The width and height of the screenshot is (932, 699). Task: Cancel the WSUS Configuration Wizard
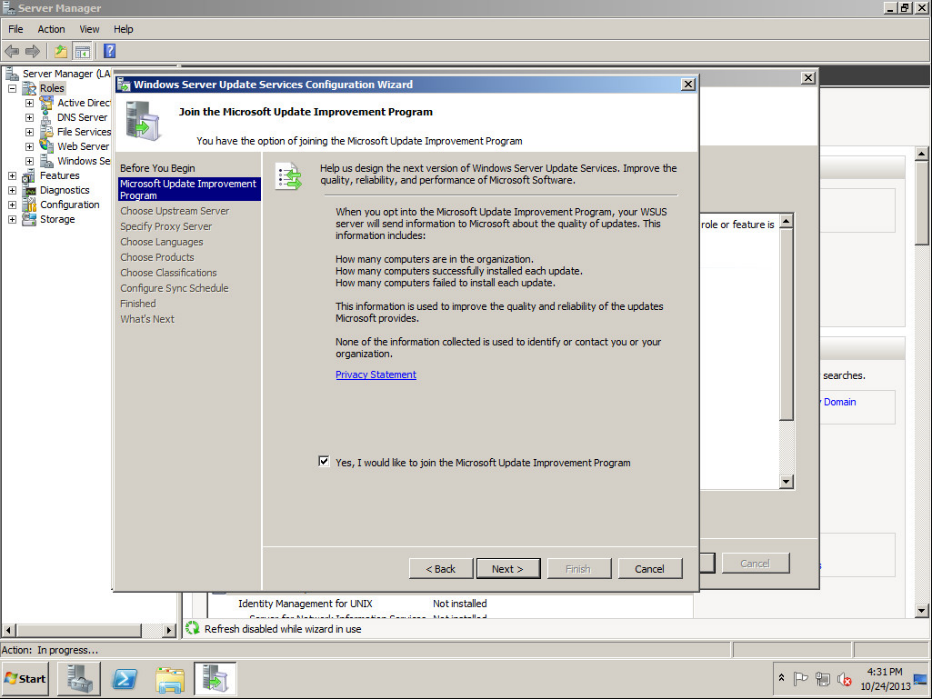tap(650, 569)
